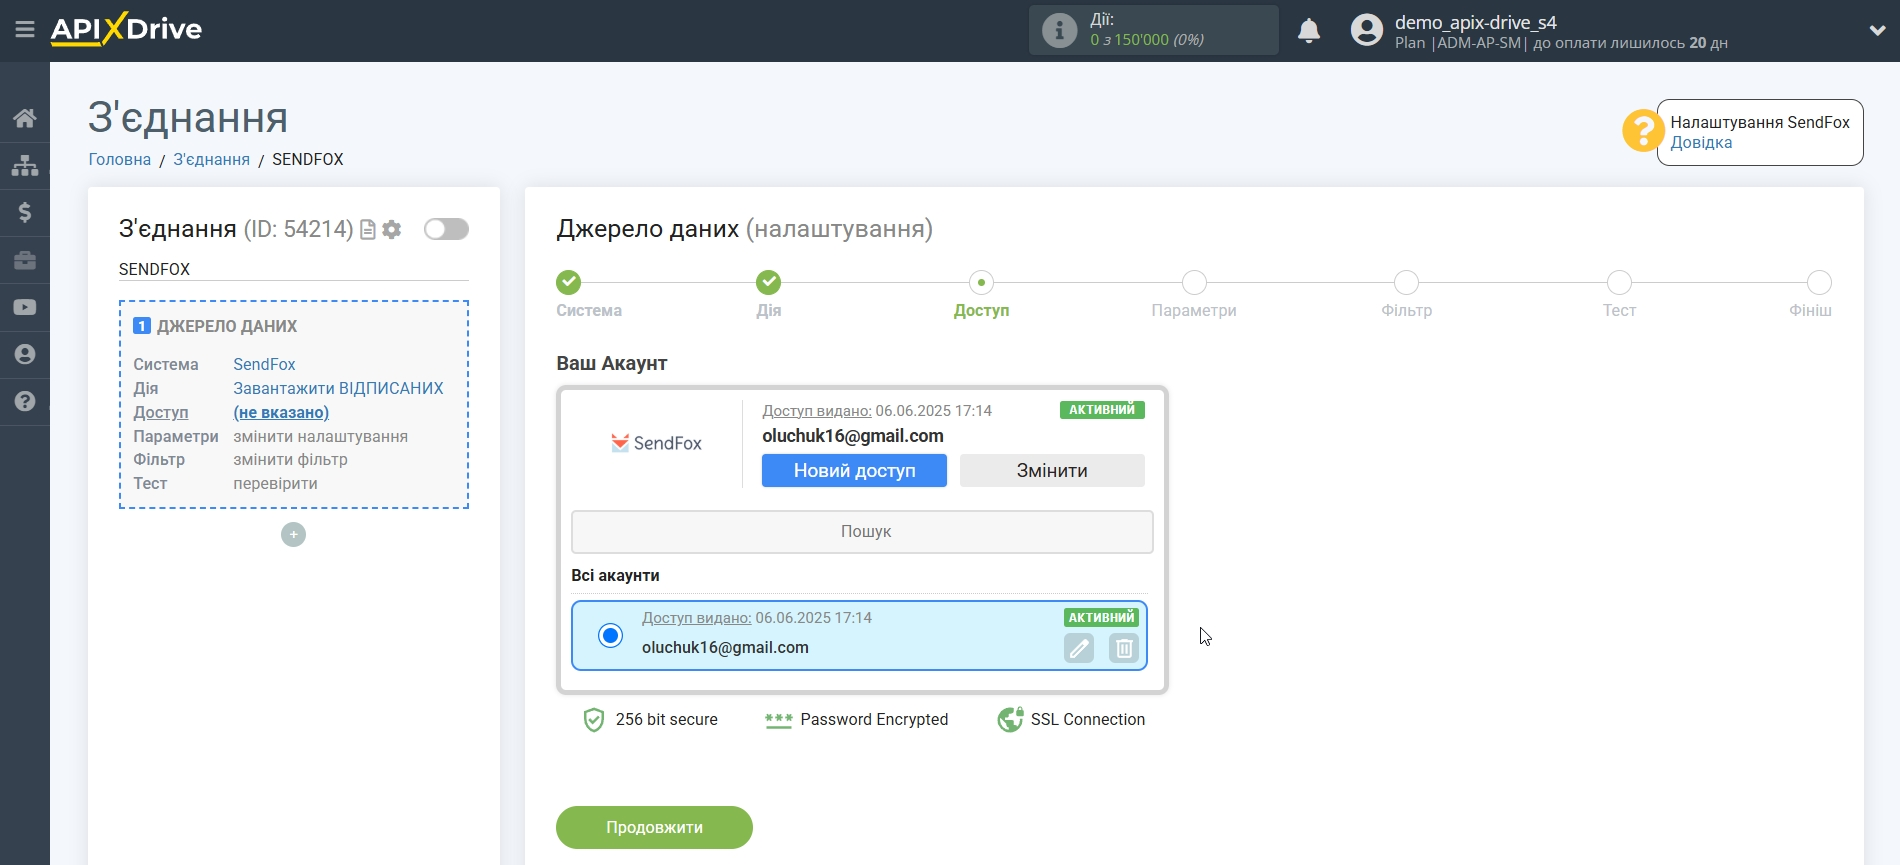Viewport: 1900px width, 865px height.
Task: Open the help question sidebar icon
Action: pos(25,401)
